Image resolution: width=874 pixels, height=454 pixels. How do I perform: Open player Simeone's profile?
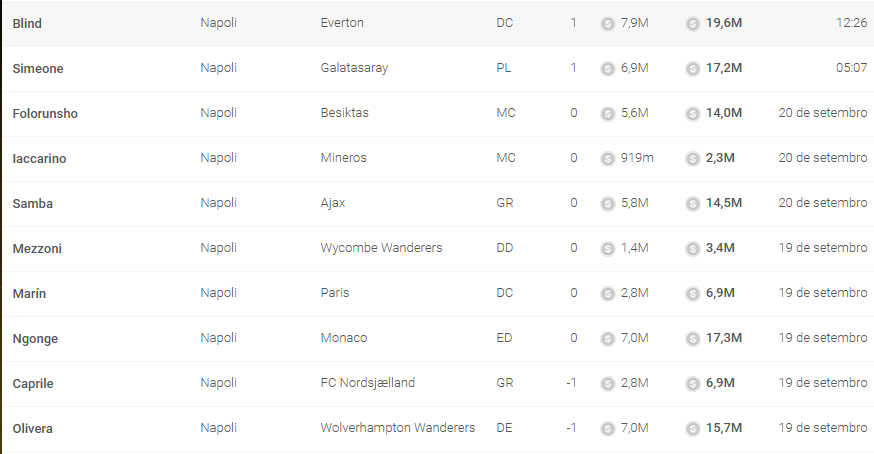(x=38, y=69)
